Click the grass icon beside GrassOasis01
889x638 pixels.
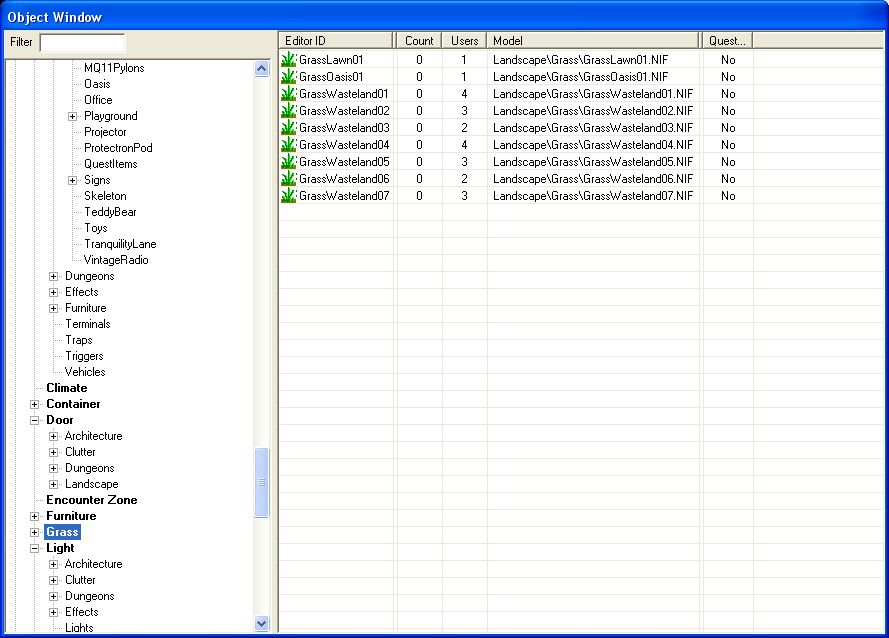tap(289, 77)
